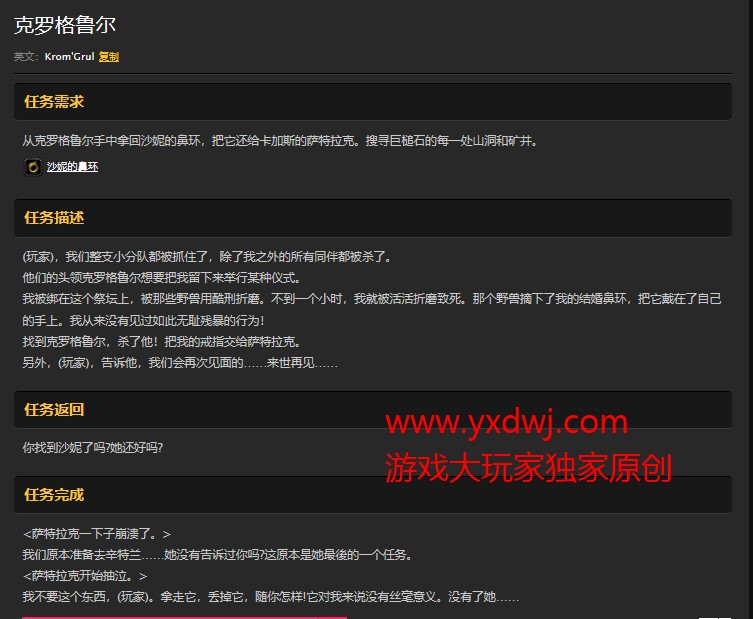Click the 任务描述 section header
Viewport: 753px width, 619px height.
(x=54, y=217)
